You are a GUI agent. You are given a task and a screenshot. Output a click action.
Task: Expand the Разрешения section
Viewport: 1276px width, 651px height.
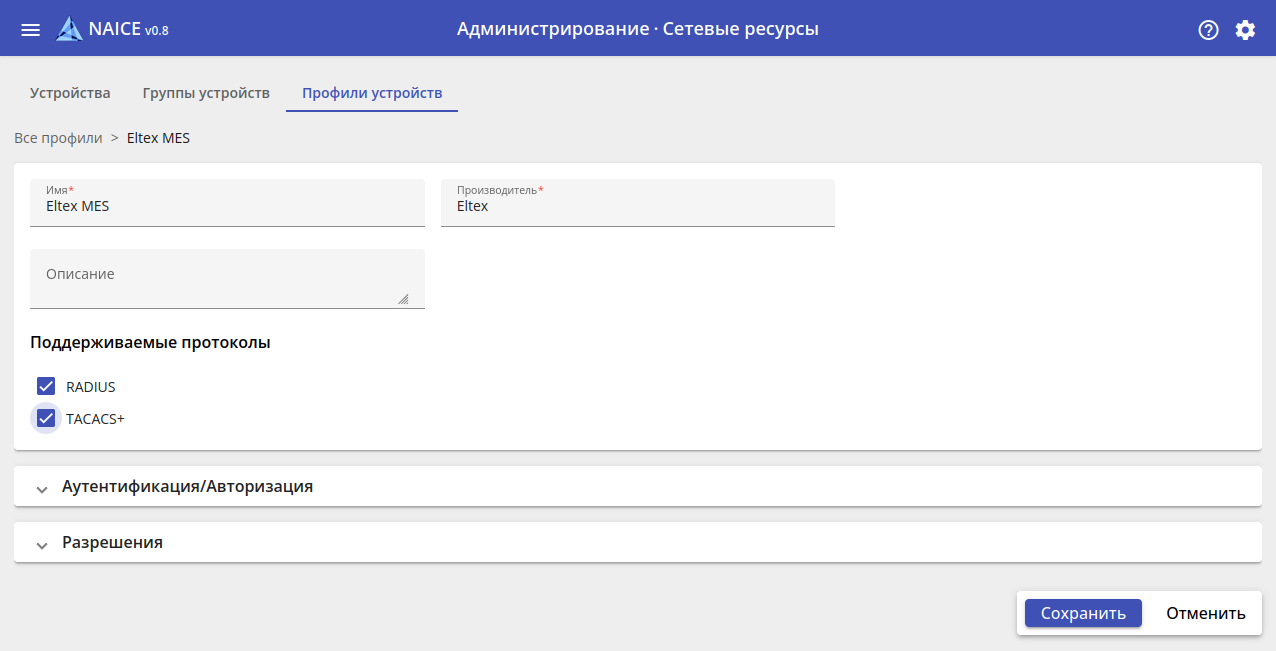coord(113,543)
